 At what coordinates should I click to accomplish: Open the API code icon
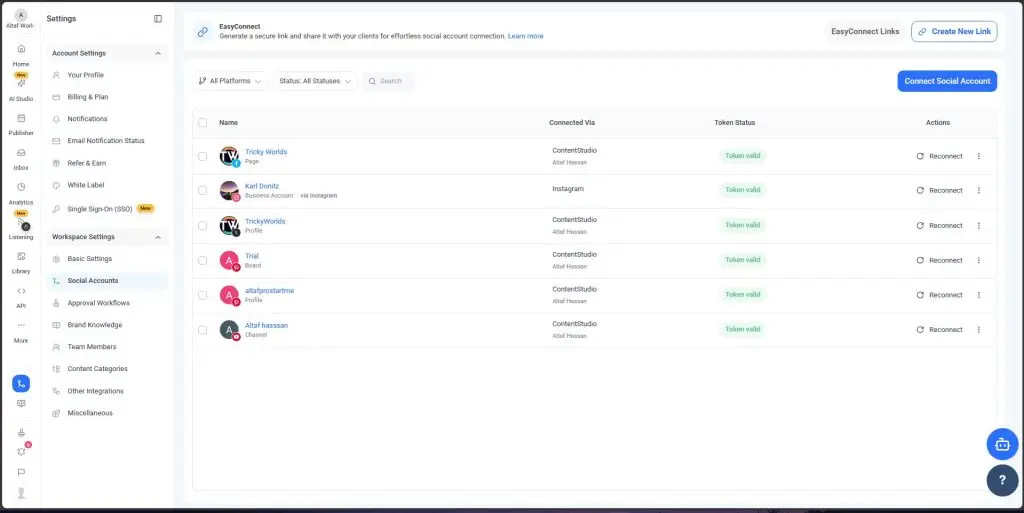click(x=21, y=291)
